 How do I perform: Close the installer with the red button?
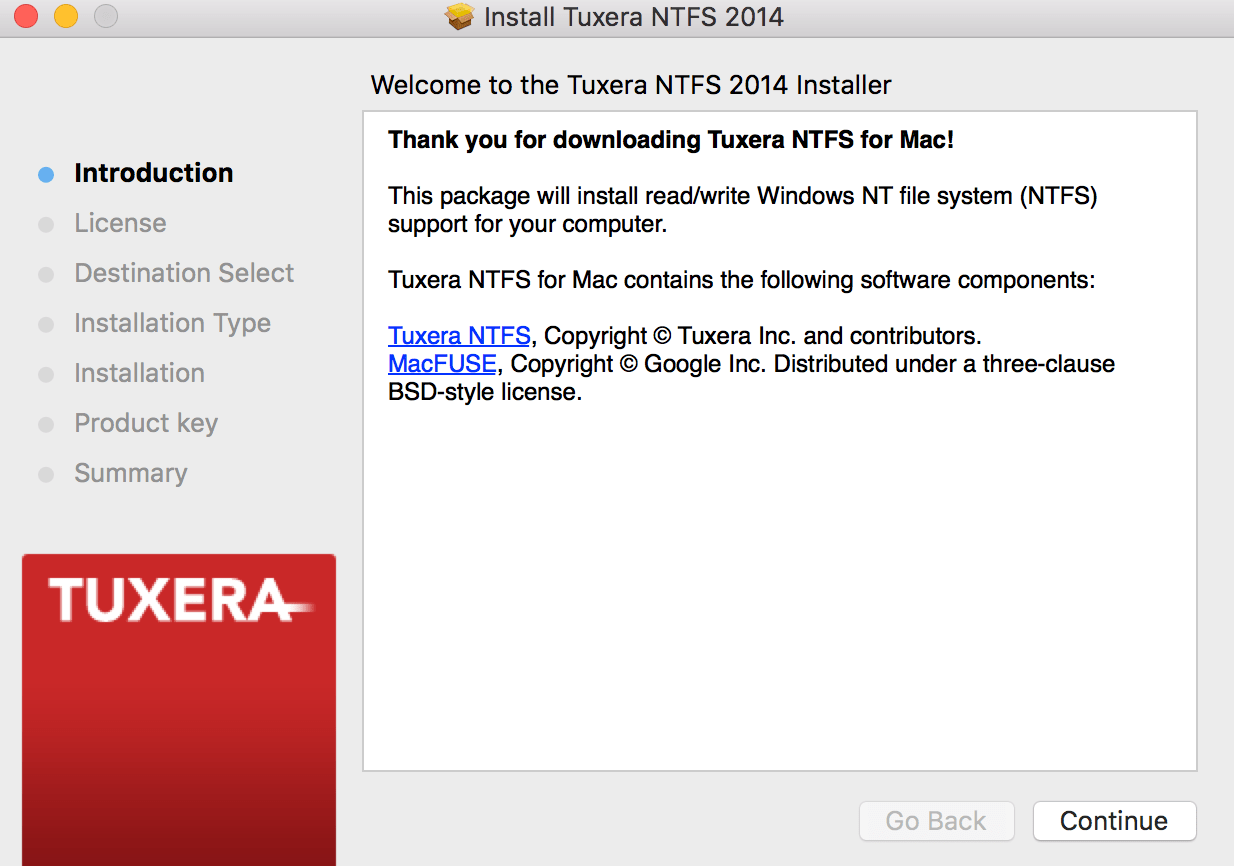pyautogui.click(x=26, y=16)
